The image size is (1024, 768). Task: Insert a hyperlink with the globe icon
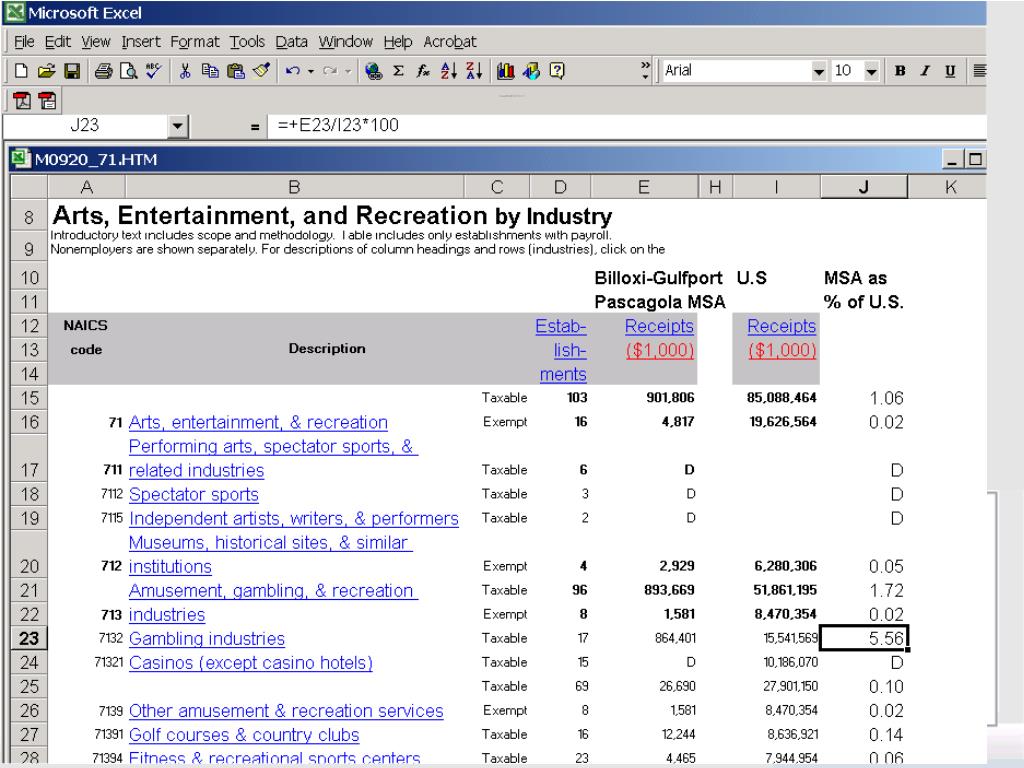tap(374, 71)
